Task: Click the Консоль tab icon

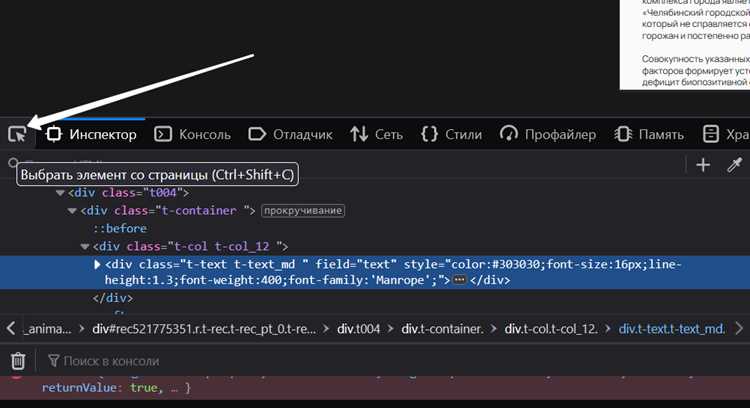Action: coord(163,134)
